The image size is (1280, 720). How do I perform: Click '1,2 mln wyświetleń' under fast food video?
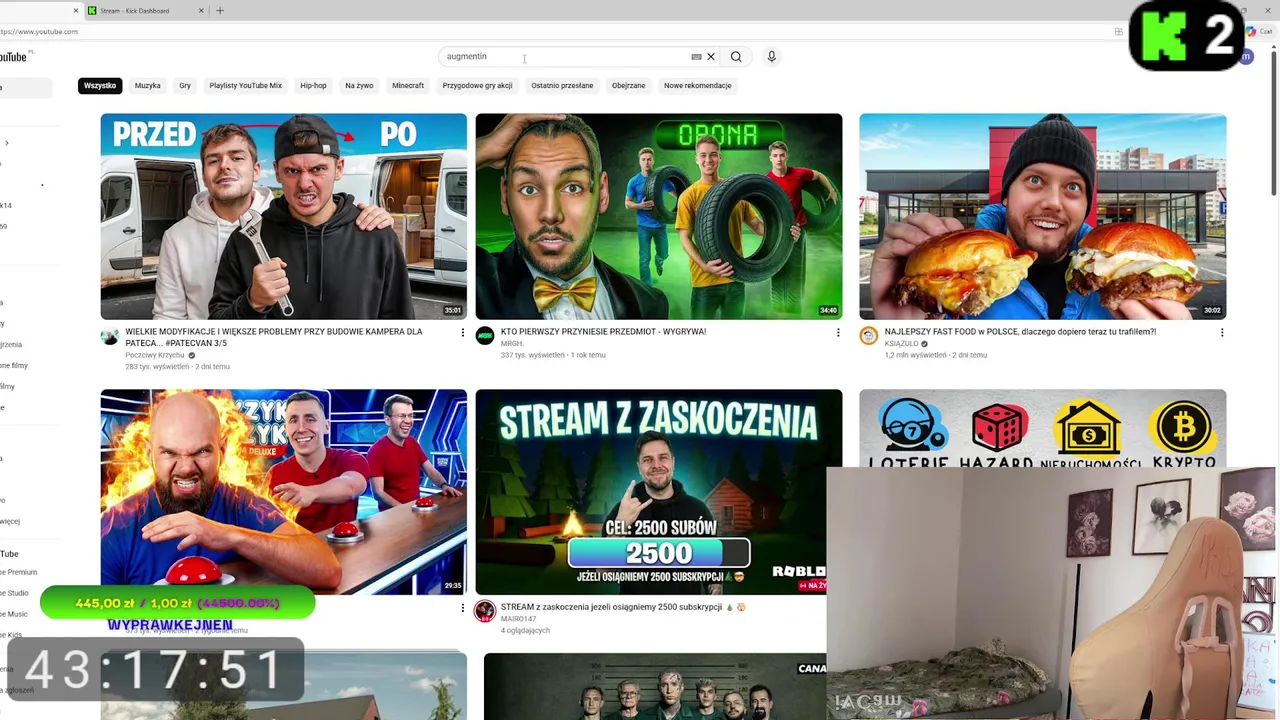pos(916,355)
